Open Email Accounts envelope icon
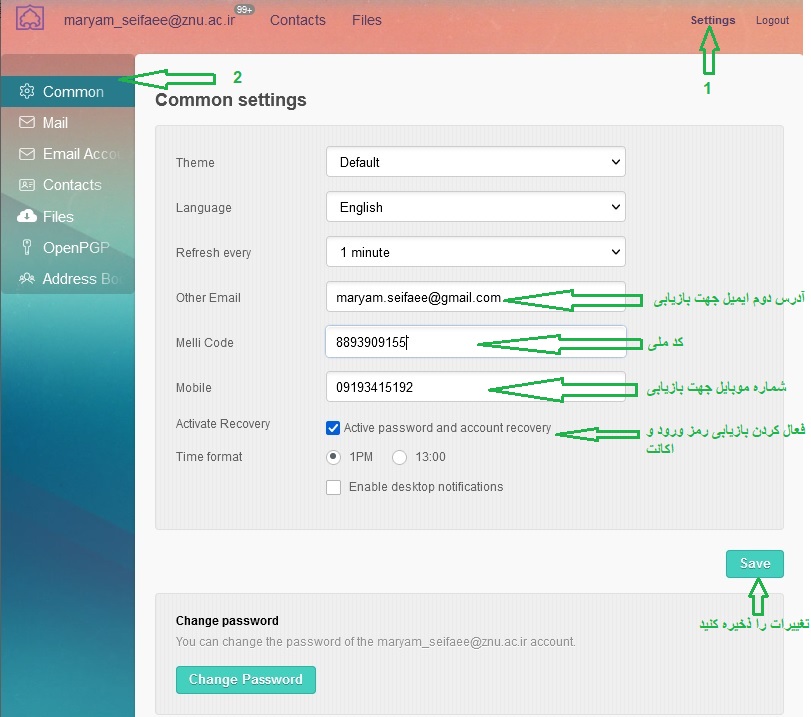 [x=27, y=154]
